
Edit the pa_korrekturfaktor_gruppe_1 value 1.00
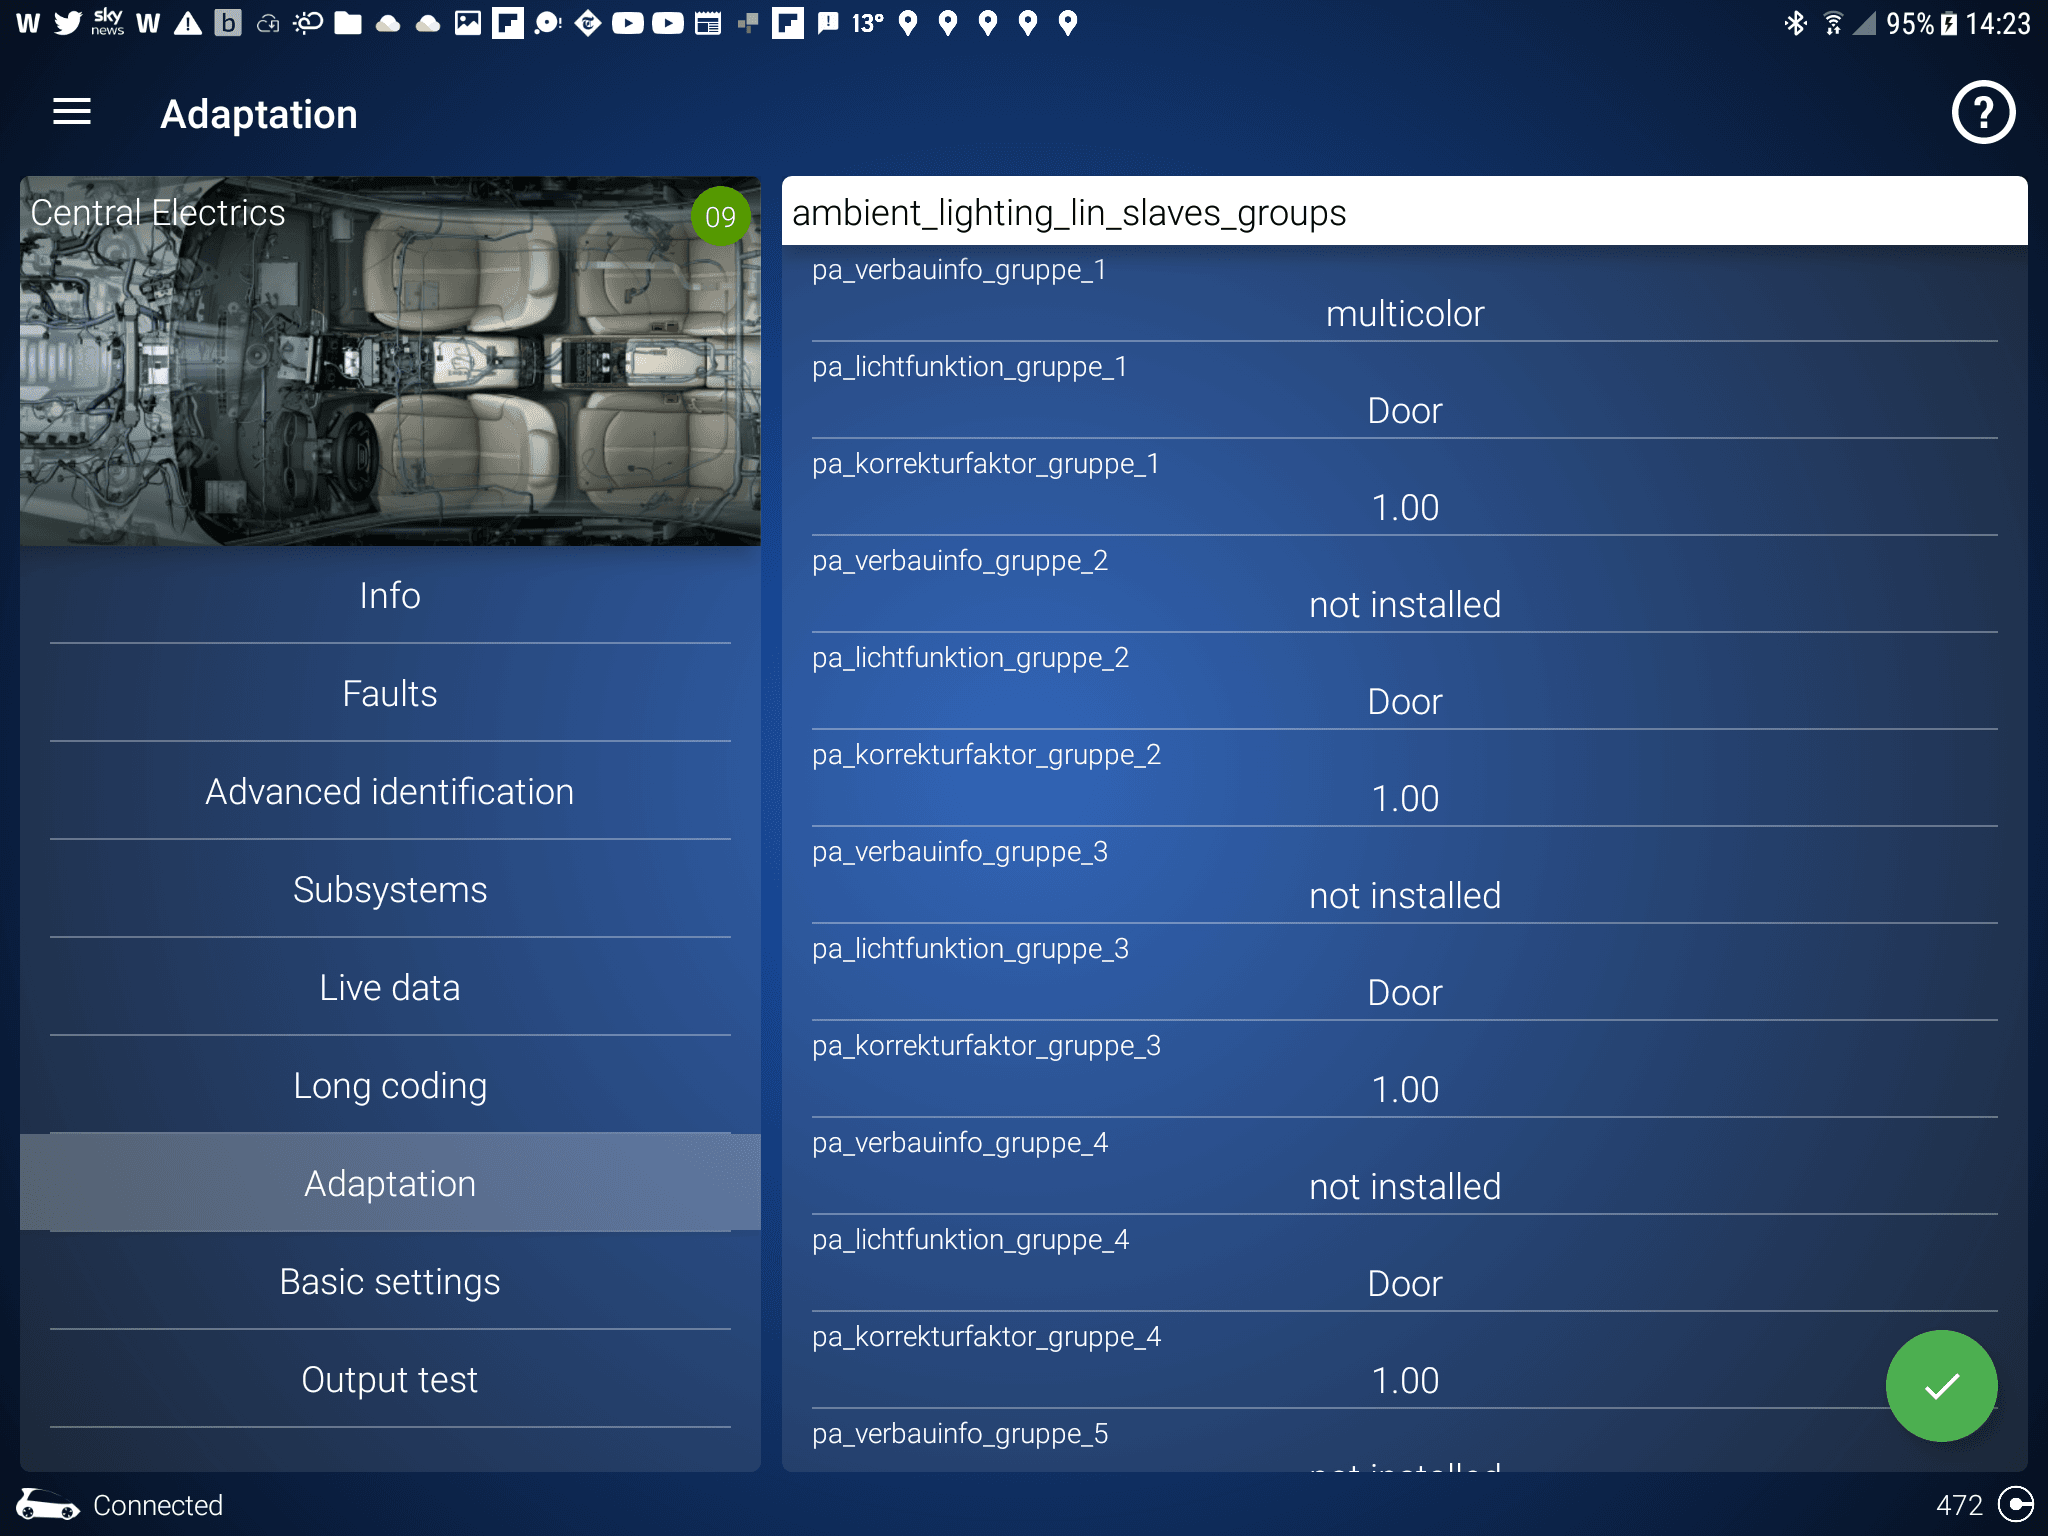1404,508
